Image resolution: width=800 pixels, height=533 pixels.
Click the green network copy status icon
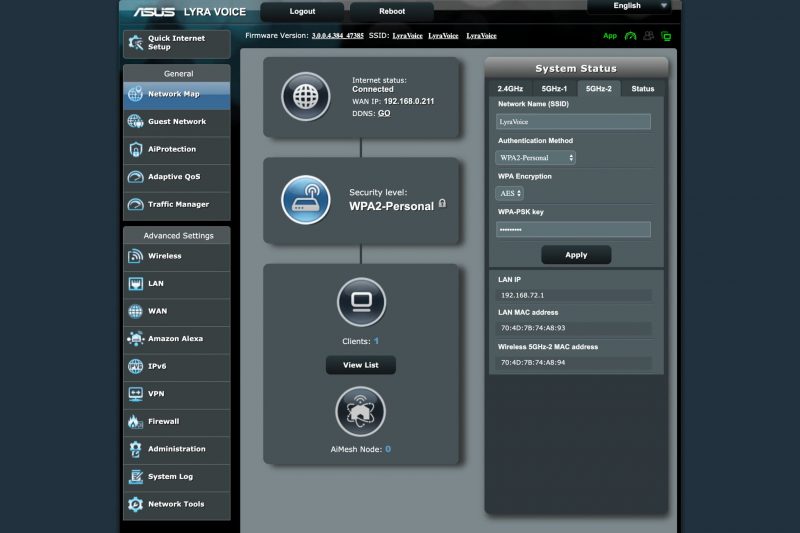click(x=666, y=36)
